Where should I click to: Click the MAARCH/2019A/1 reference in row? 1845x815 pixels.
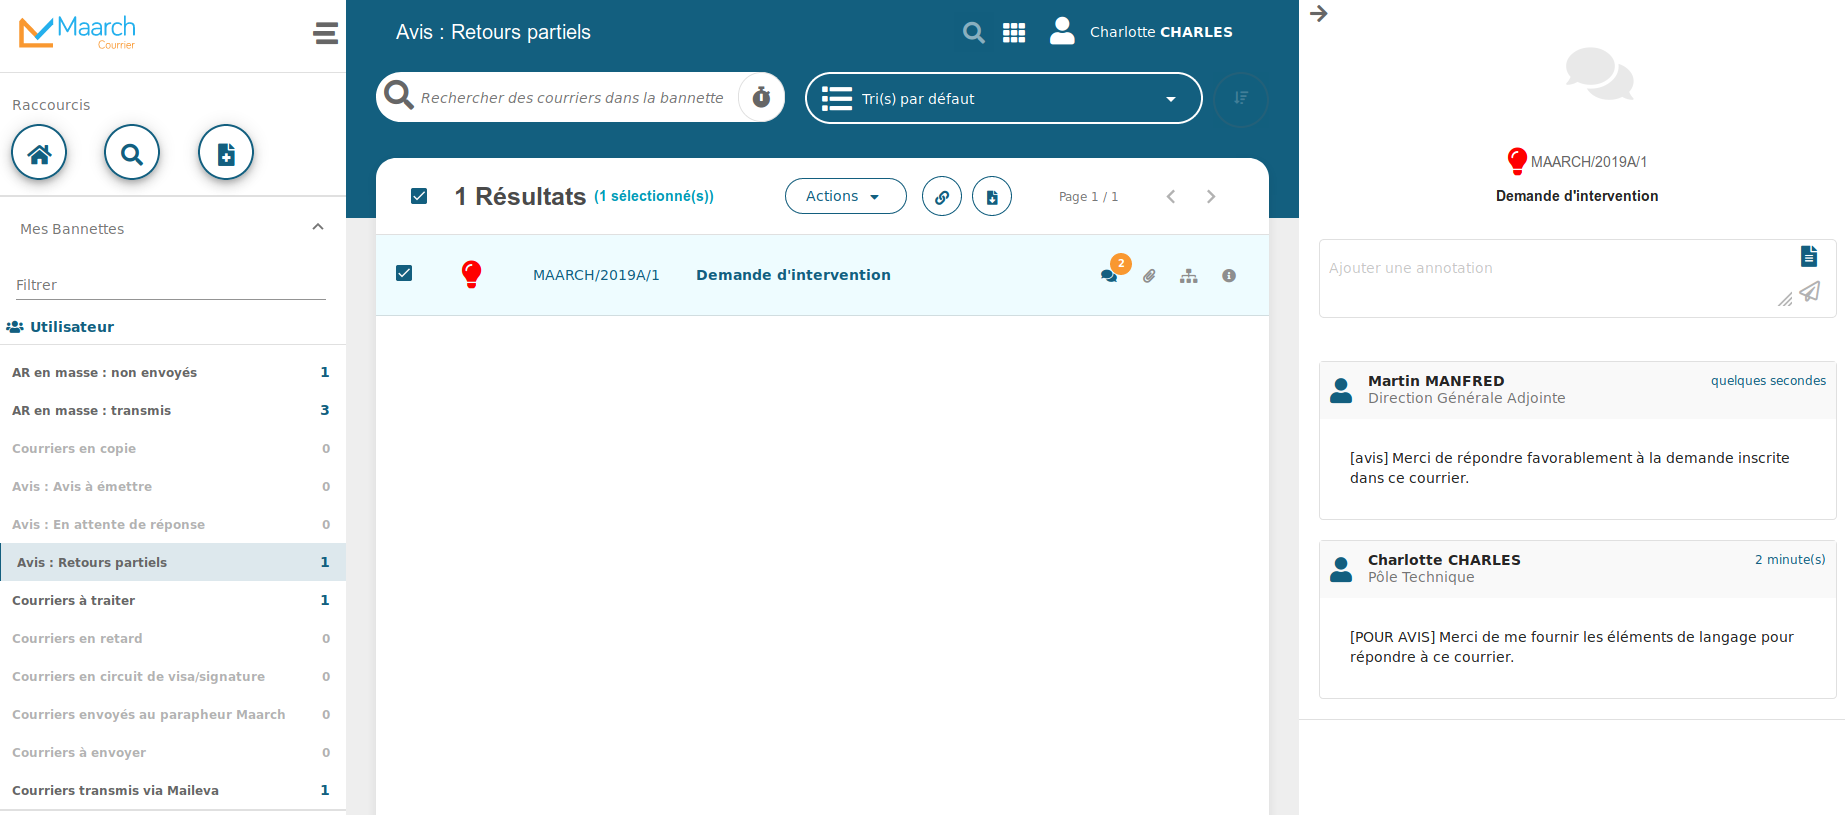point(596,275)
